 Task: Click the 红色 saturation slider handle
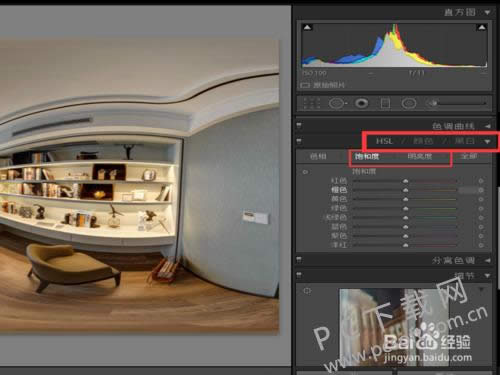(x=405, y=181)
